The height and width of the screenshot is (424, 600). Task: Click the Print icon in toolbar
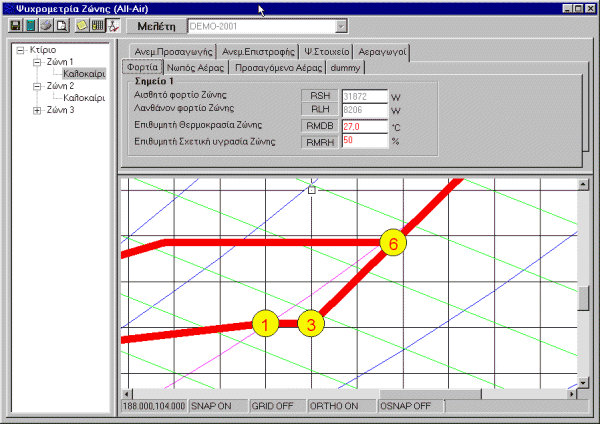(45, 24)
